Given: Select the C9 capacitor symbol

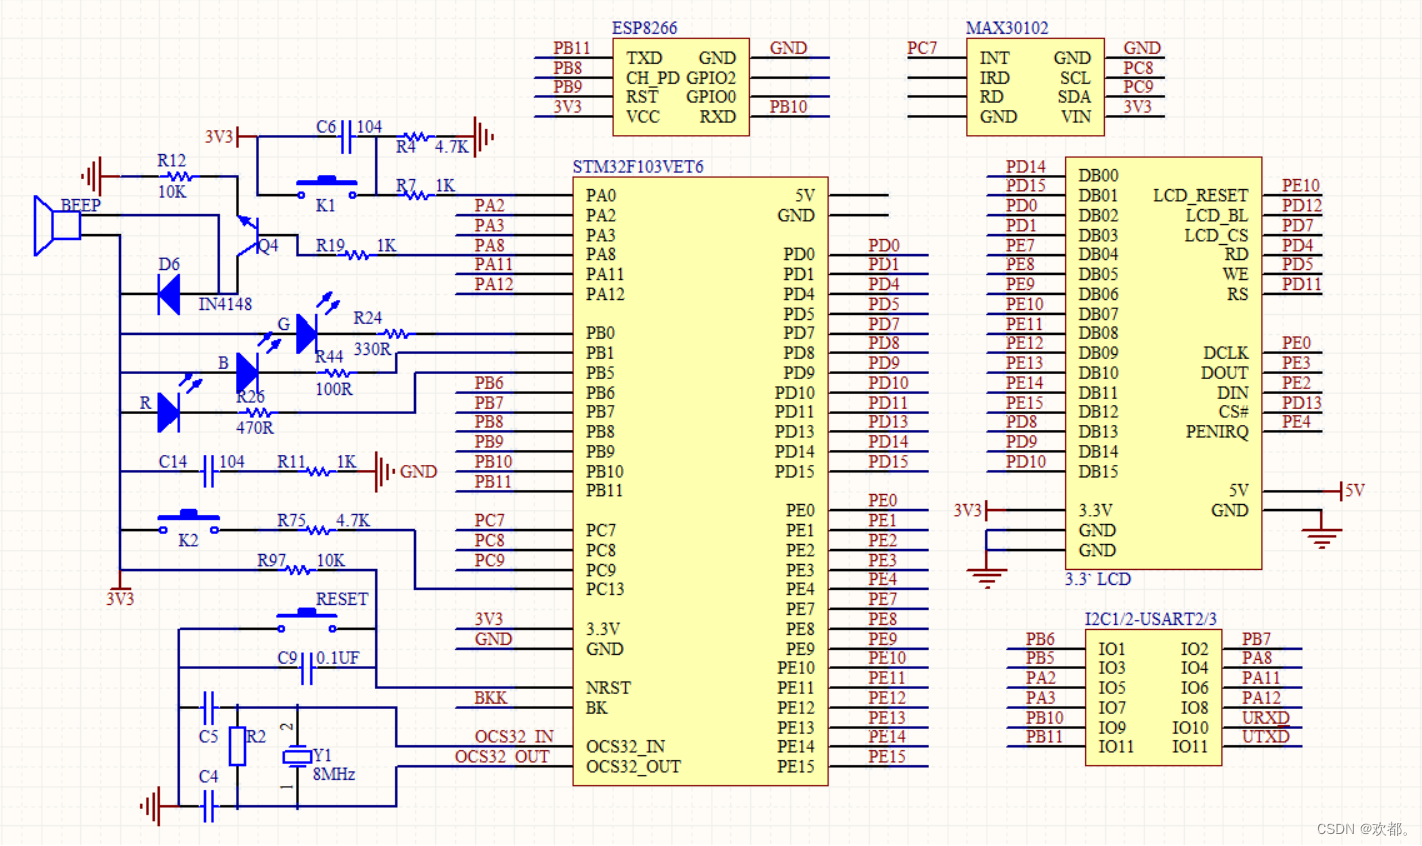Looking at the screenshot, I should point(307,668).
